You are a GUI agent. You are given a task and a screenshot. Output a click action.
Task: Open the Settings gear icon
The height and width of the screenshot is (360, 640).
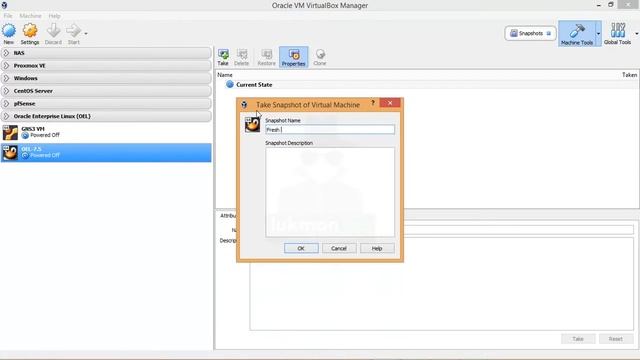pos(30,31)
